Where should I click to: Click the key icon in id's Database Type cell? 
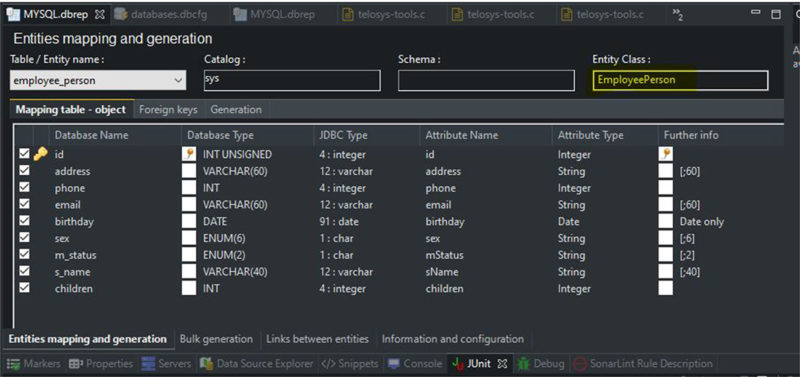(x=189, y=154)
